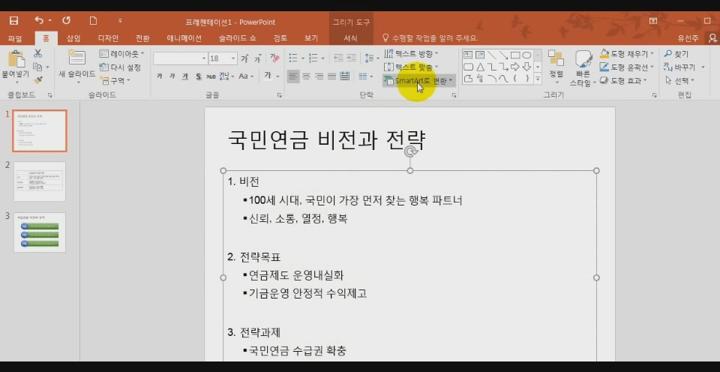This screenshot has width=720, height=372.
Task: Increase font size button
Action: [x=245, y=58]
